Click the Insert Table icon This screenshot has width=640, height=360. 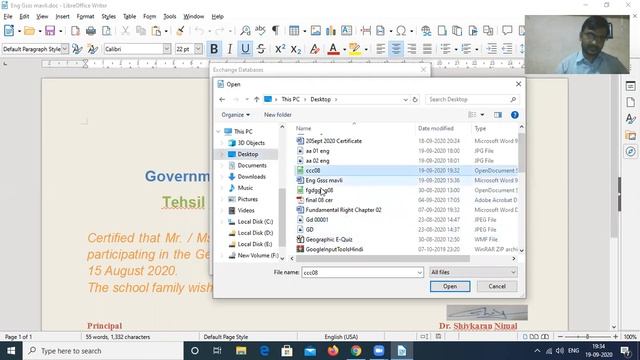(294, 31)
